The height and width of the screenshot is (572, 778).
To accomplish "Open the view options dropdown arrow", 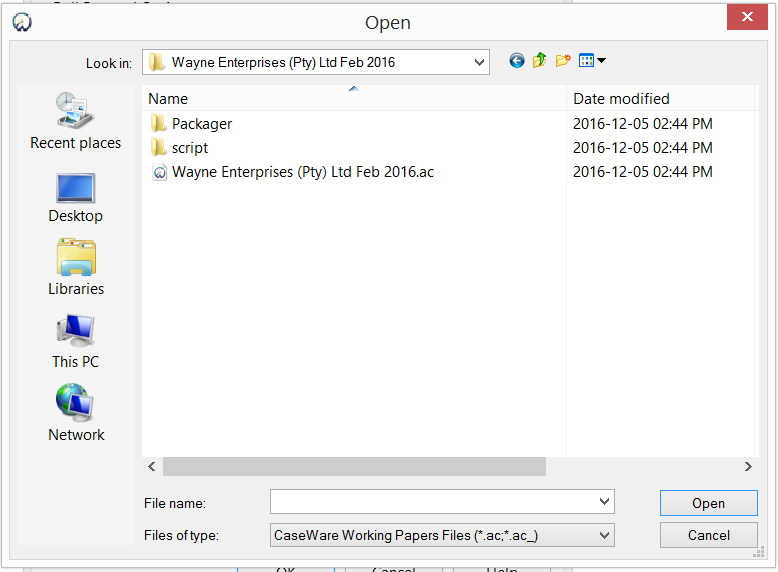I will click(x=601, y=61).
